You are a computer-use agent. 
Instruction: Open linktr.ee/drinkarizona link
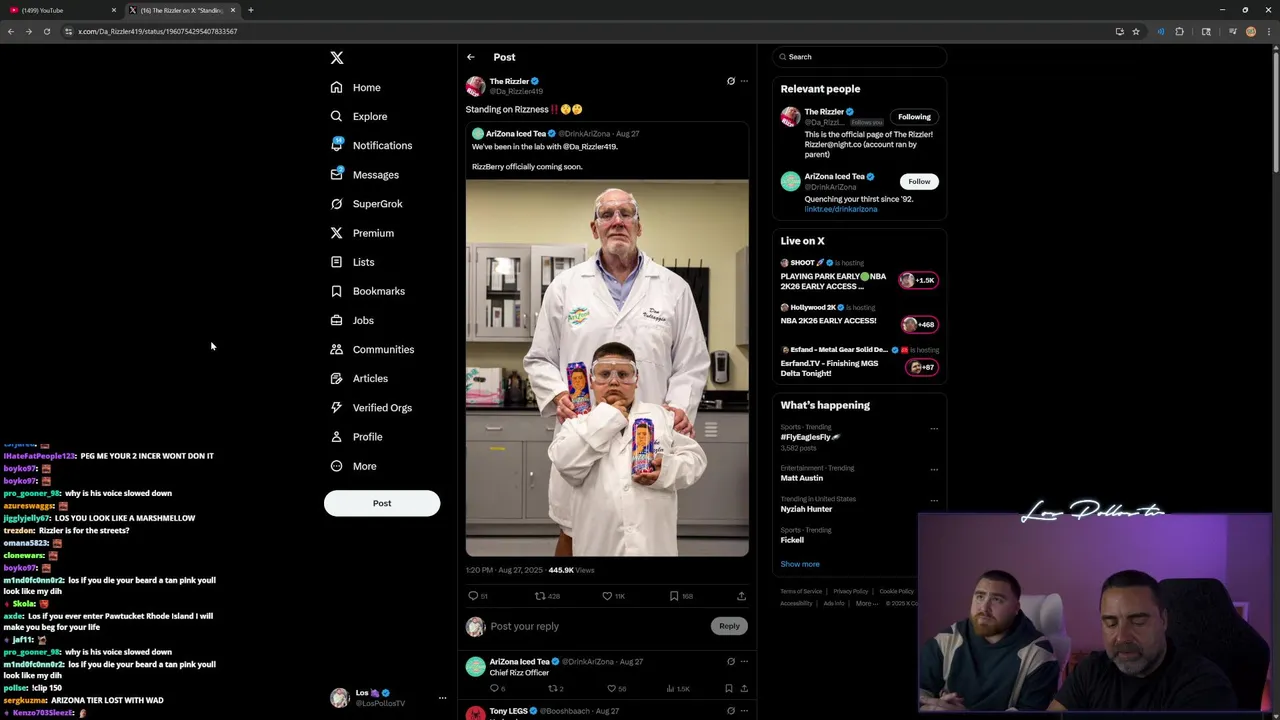tap(841, 209)
